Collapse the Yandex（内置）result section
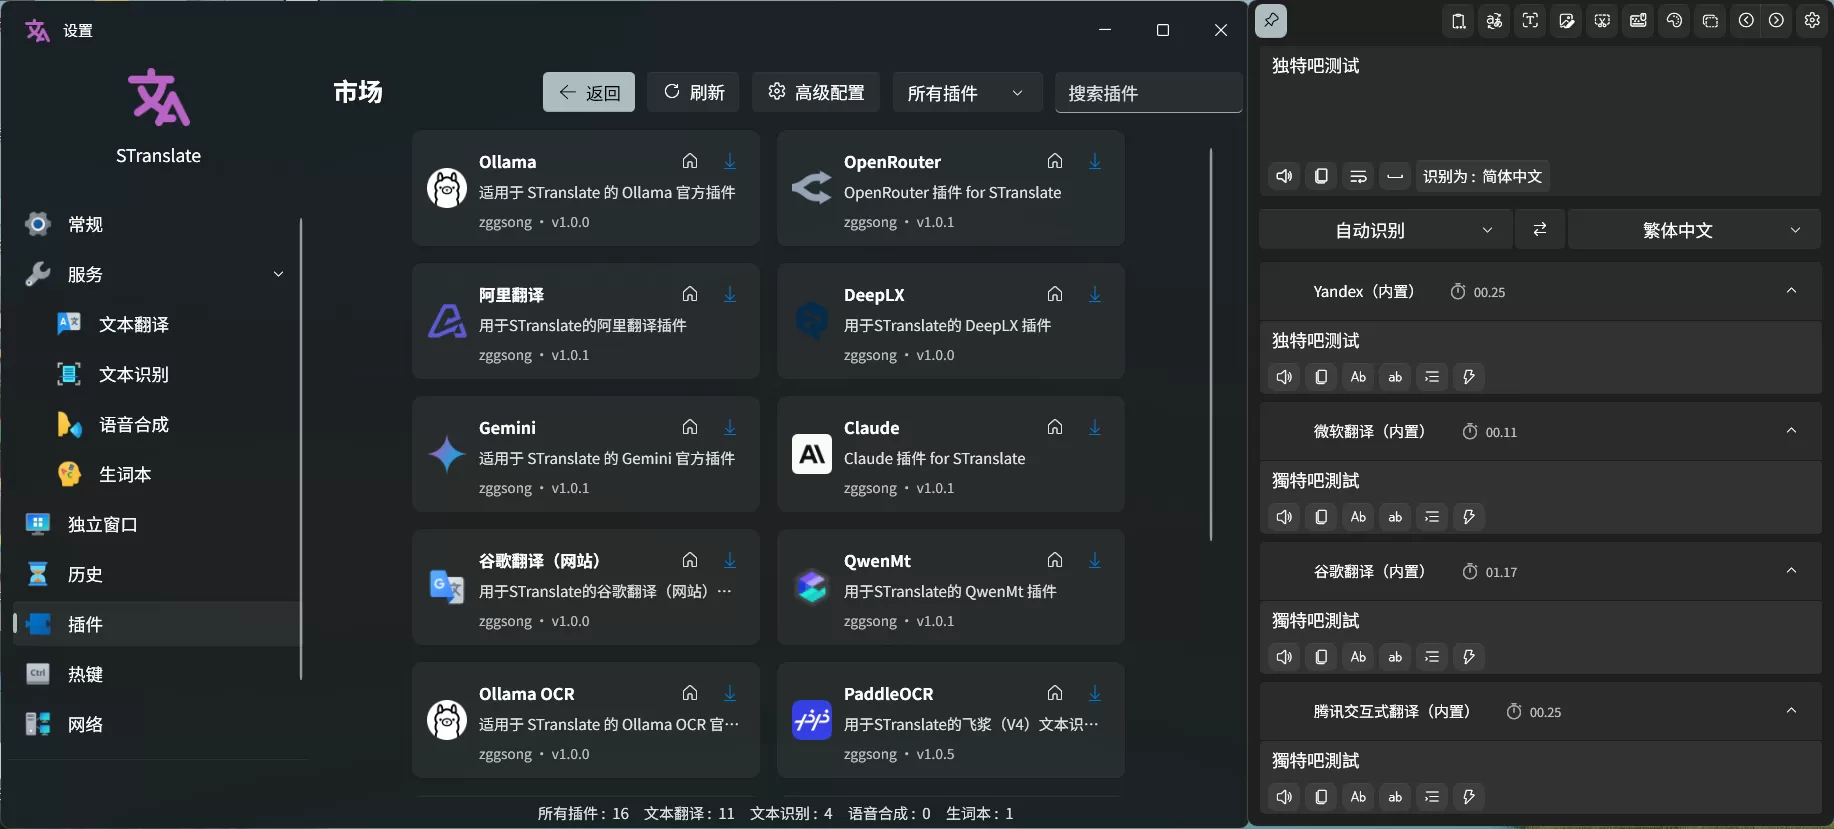This screenshot has width=1834, height=829. coord(1791,291)
